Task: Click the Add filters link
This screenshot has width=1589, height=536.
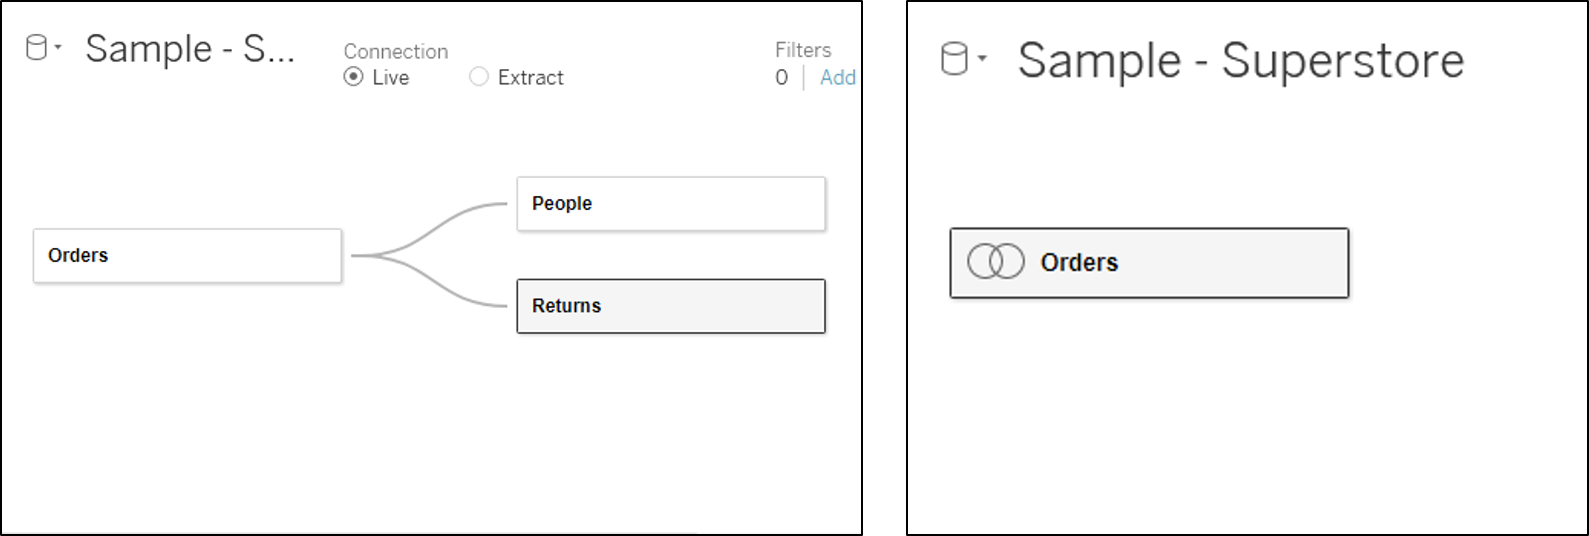Action: (x=837, y=77)
